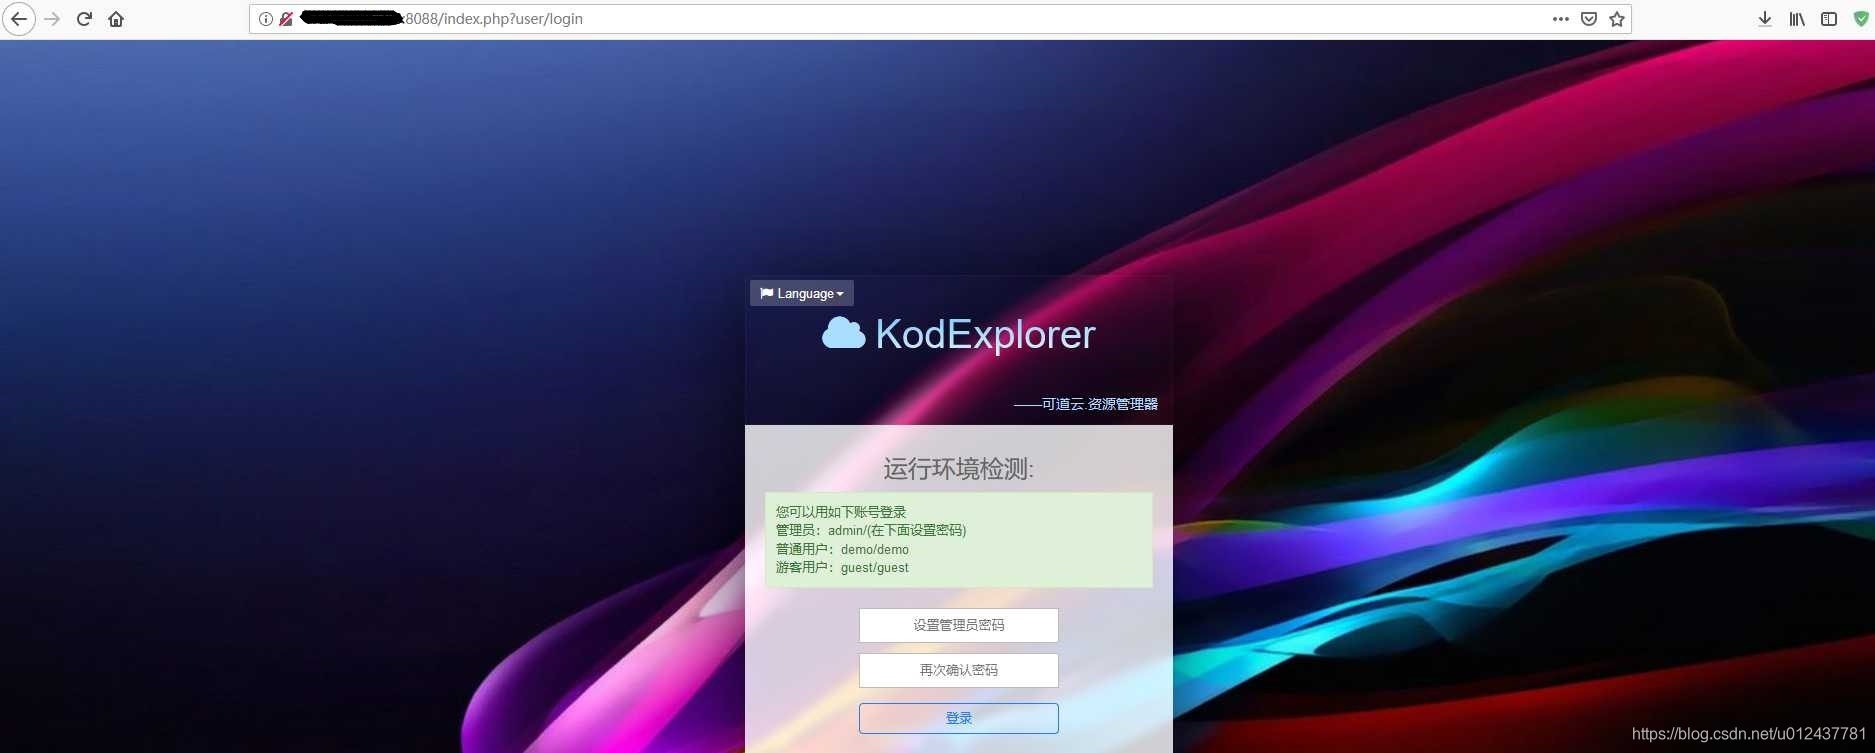Open the library bookshelf icon
The image size is (1875, 753).
point(1797,19)
